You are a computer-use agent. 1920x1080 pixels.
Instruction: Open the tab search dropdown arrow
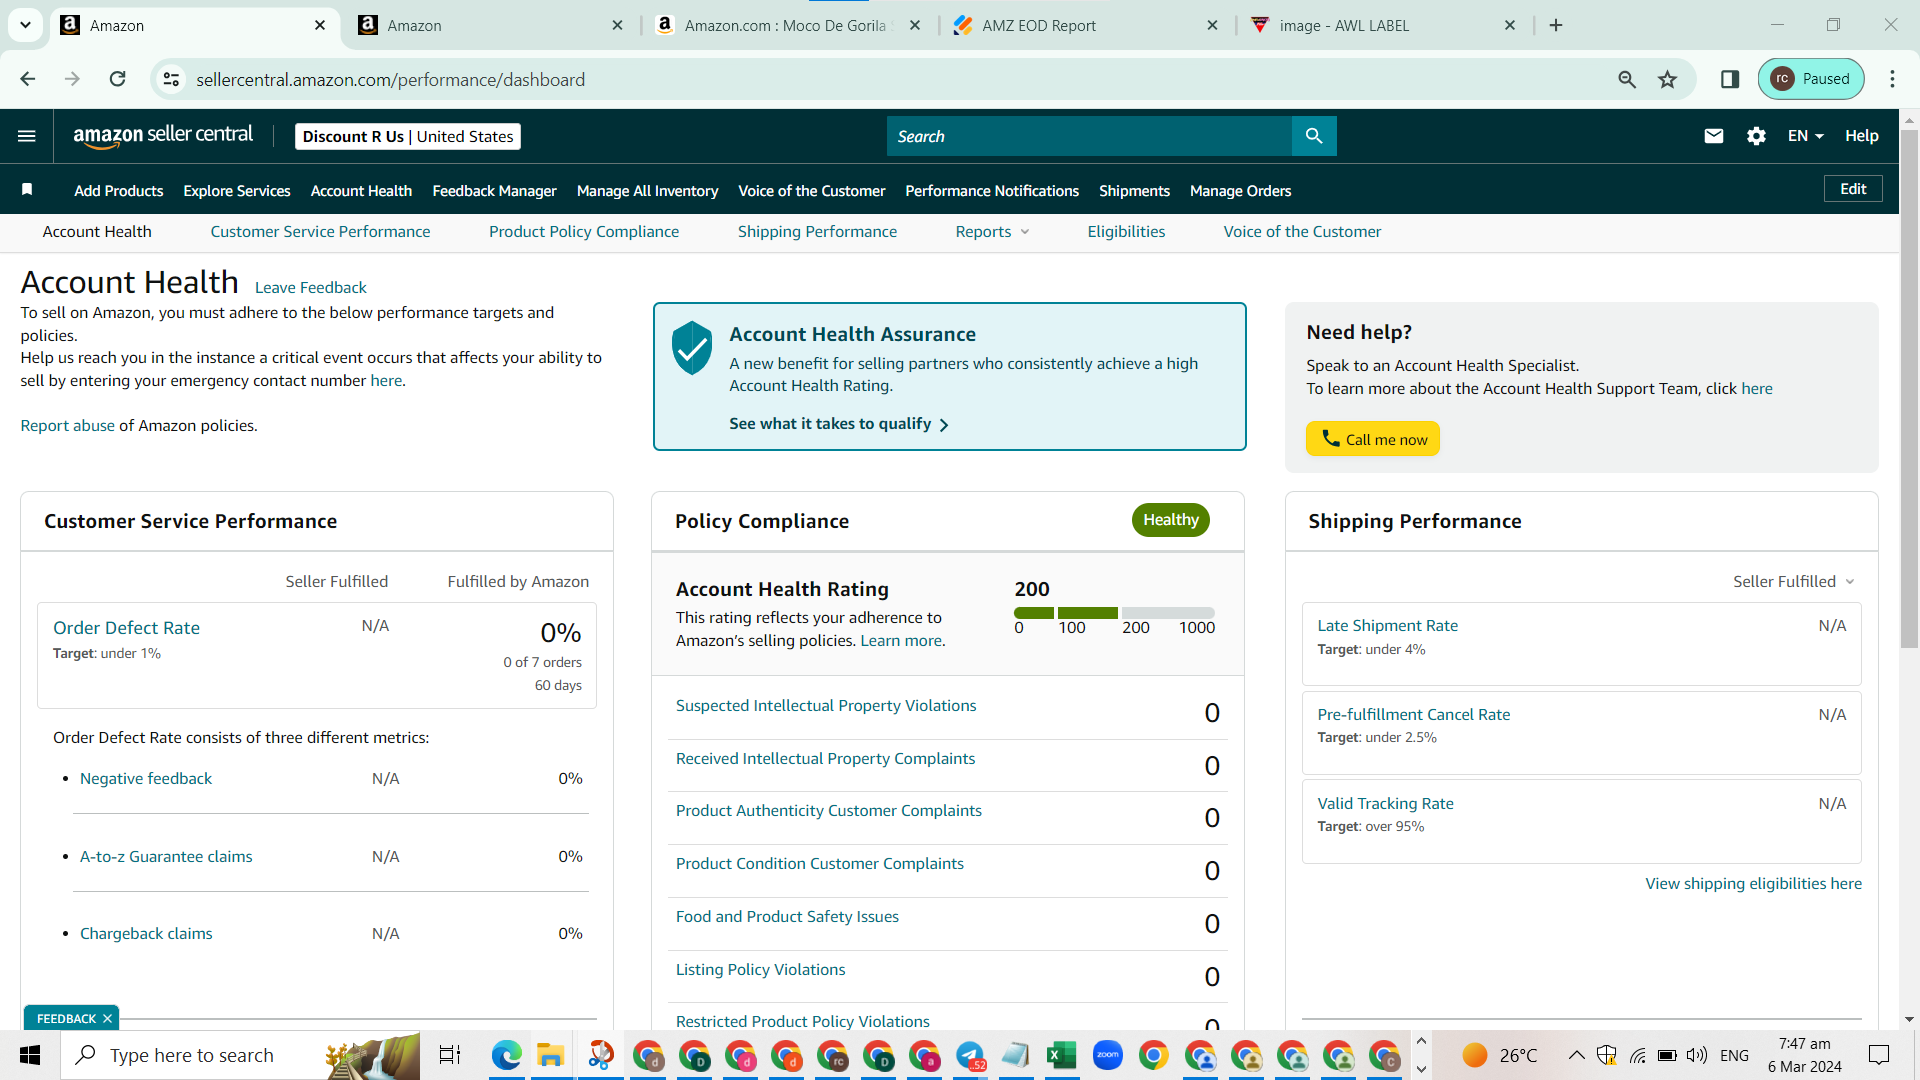[25, 25]
